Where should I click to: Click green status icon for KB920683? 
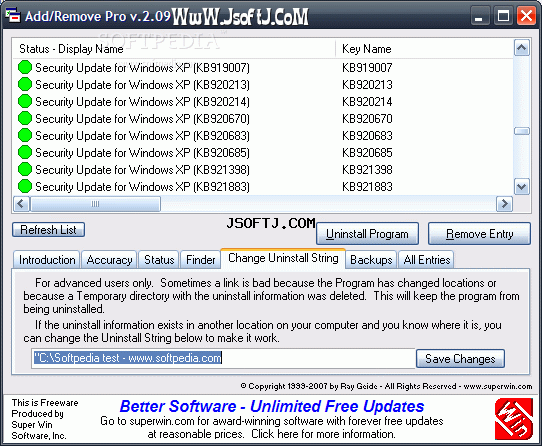[25, 135]
